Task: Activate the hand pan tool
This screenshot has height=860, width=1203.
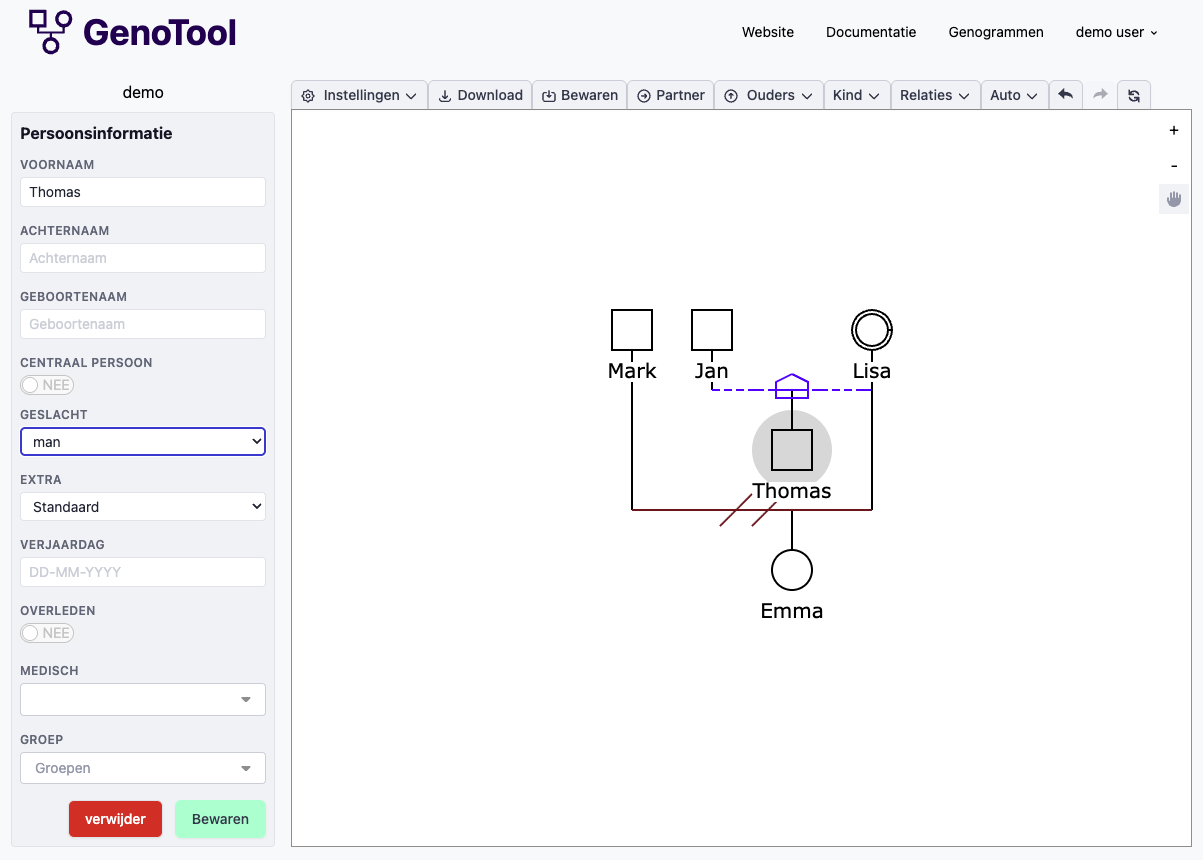Action: (1174, 199)
